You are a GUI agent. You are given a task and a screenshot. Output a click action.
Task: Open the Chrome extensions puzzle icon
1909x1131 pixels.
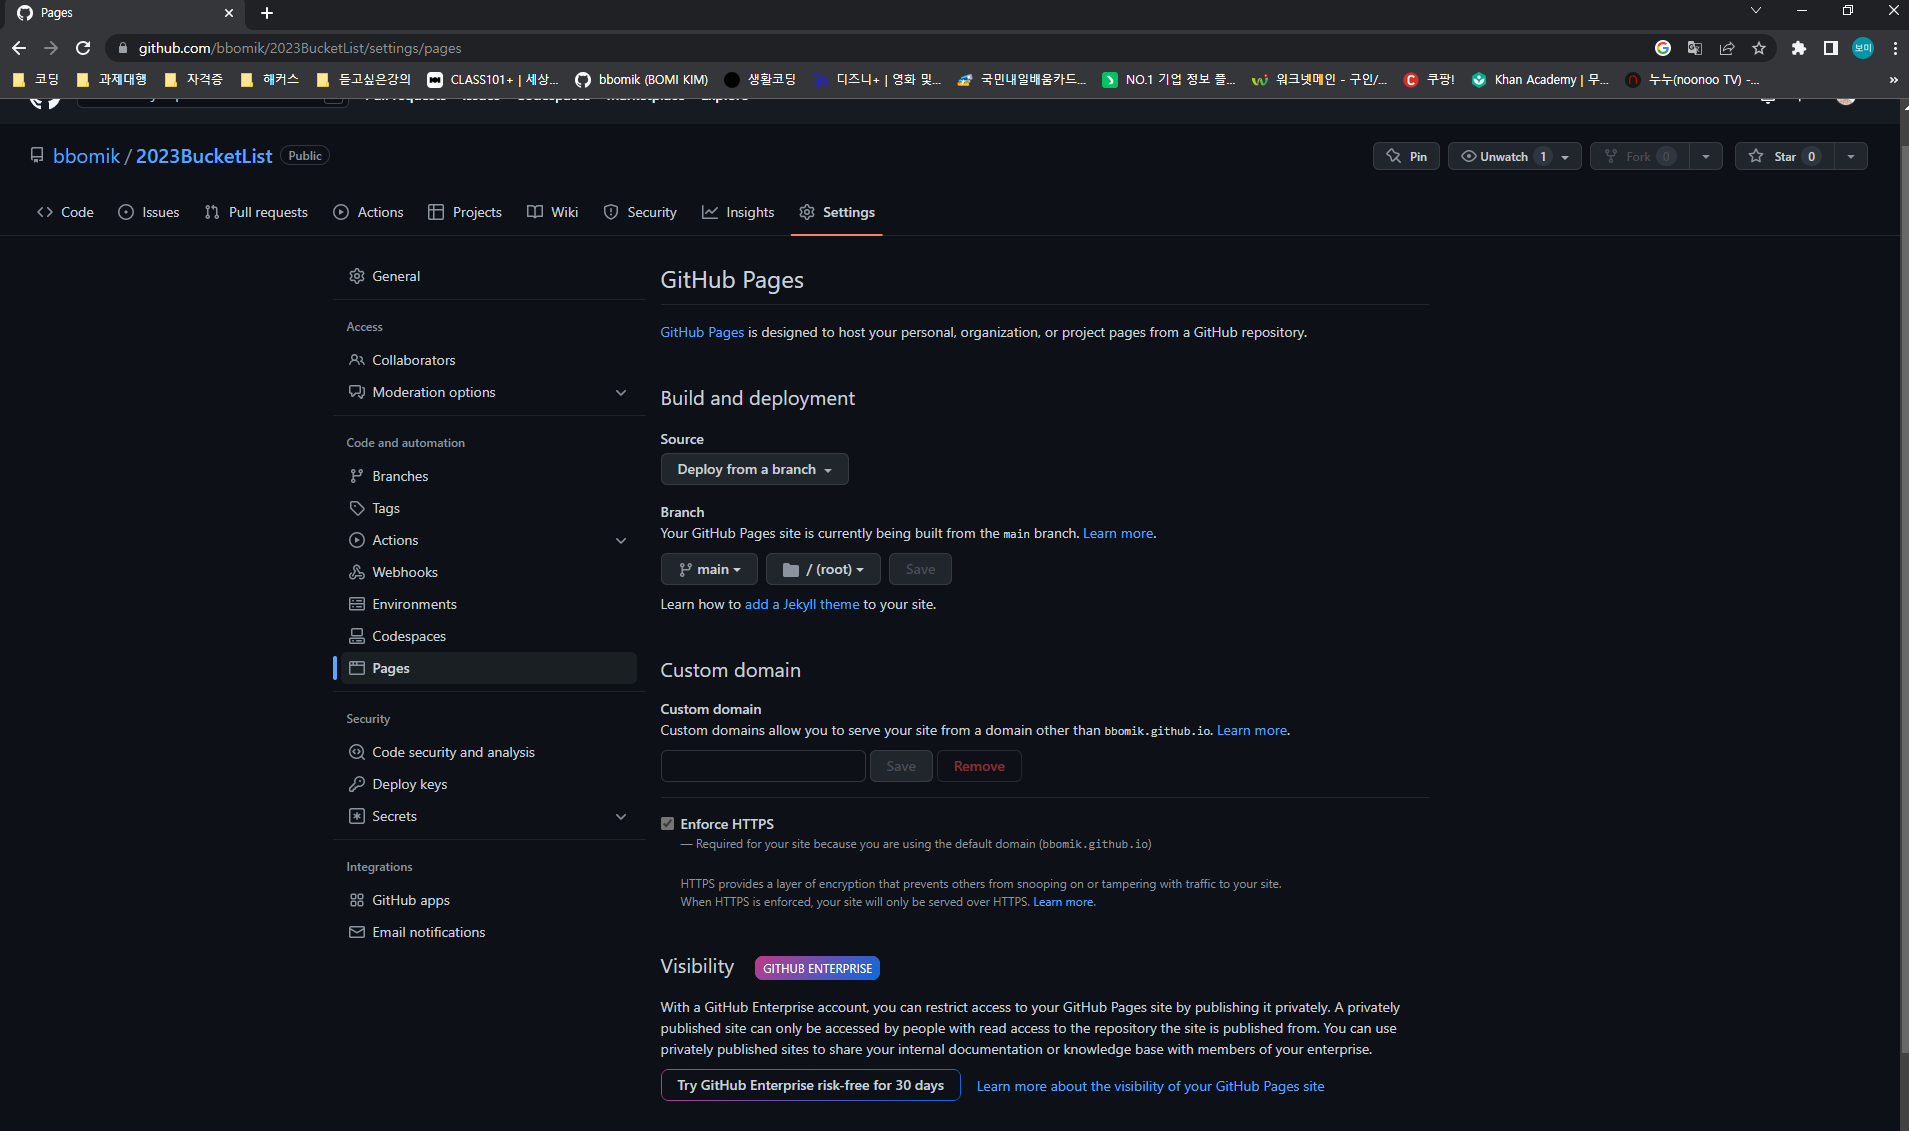1799,48
